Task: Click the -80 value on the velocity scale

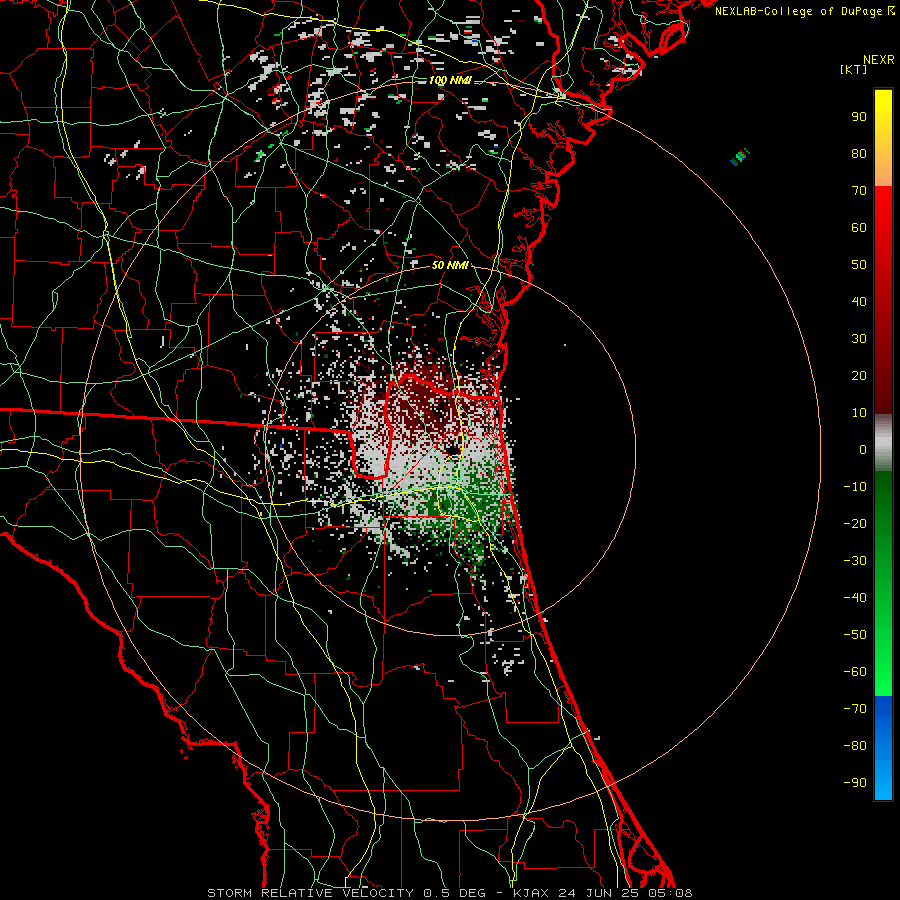Action: 855,746
